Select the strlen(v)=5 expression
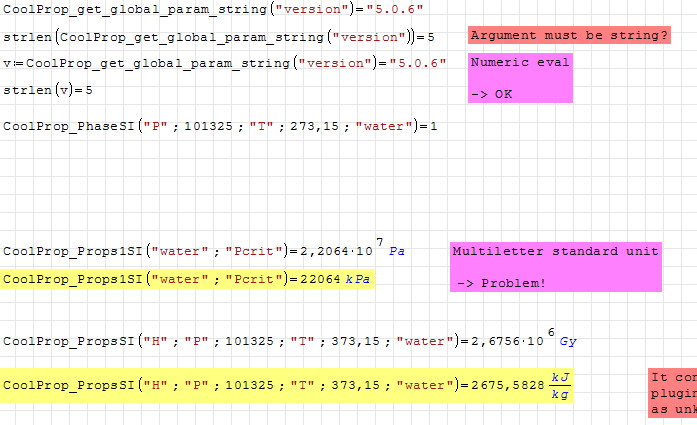The image size is (697, 425). (48, 90)
